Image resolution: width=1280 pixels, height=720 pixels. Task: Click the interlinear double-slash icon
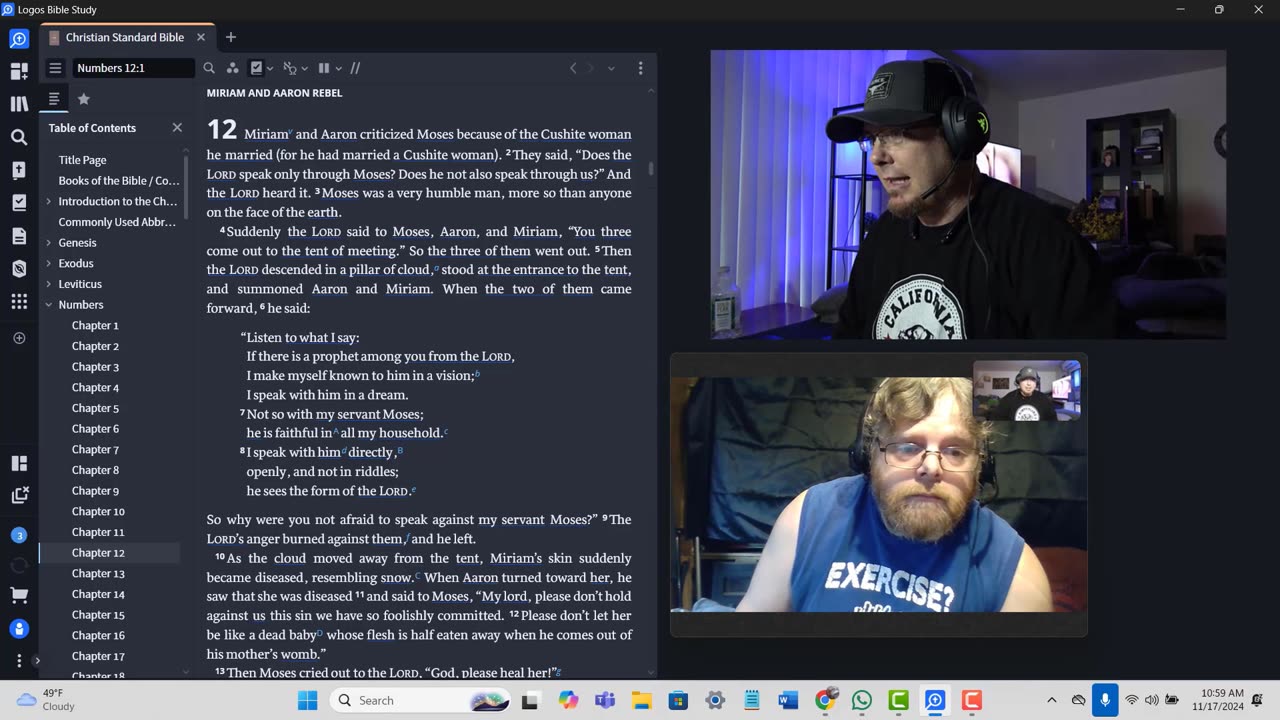coord(355,68)
